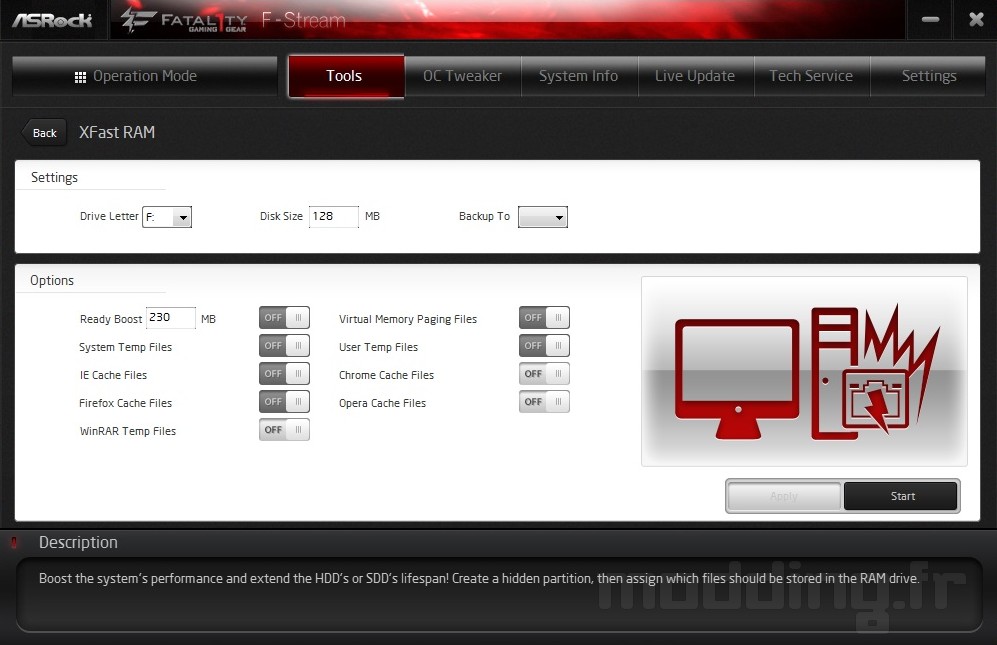
Task: Turn on WinRAR Temp Files switch
Action: click(284, 429)
